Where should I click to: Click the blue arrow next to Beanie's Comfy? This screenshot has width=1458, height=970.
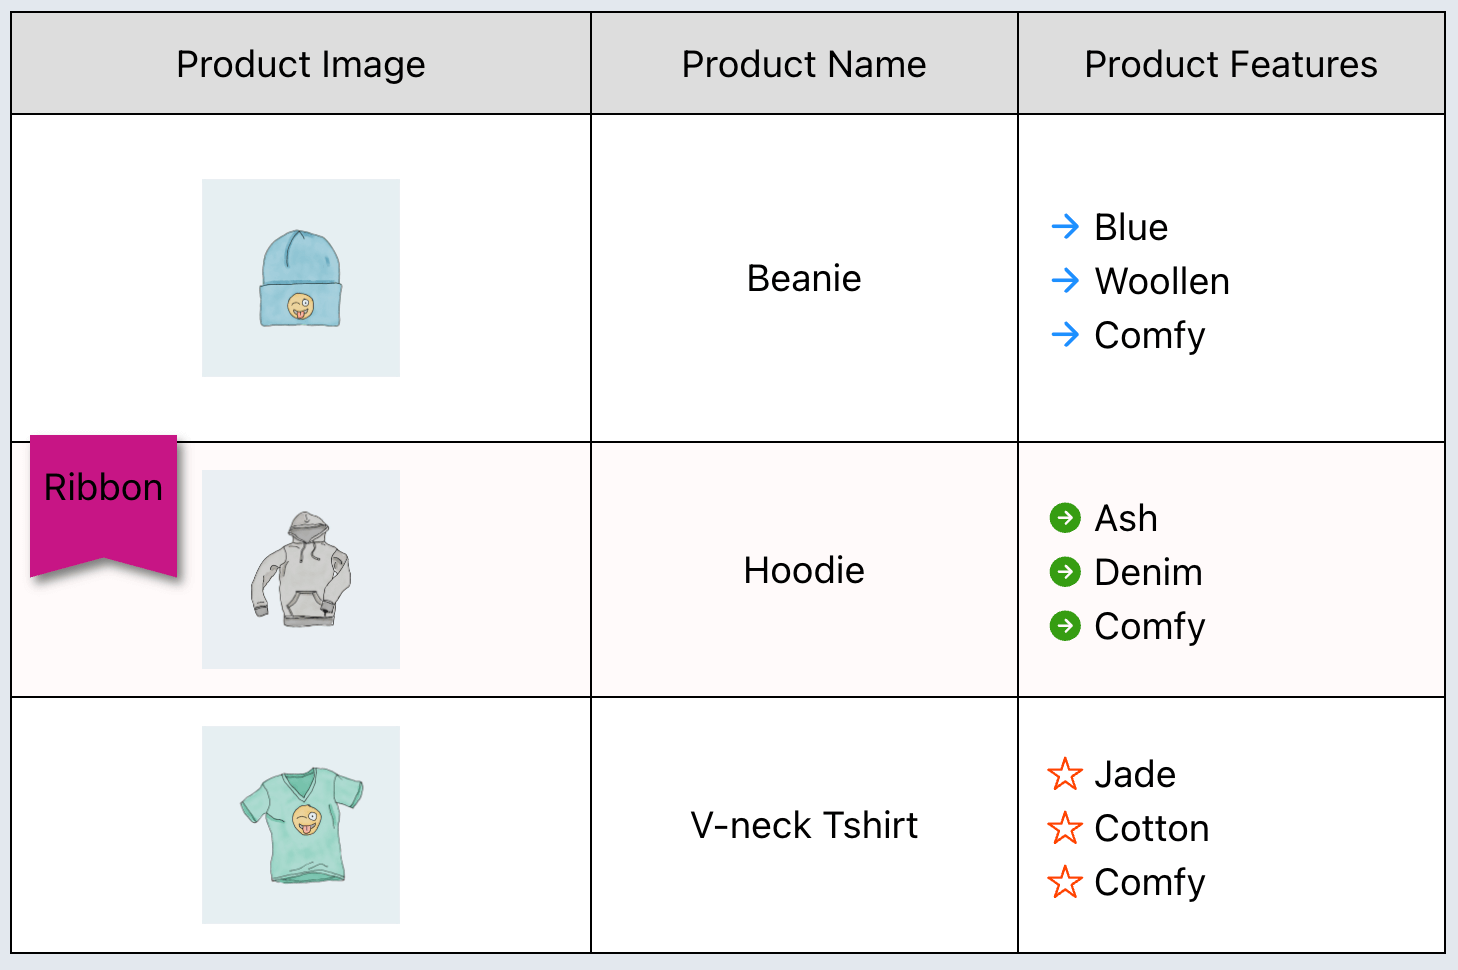point(1065,335)
